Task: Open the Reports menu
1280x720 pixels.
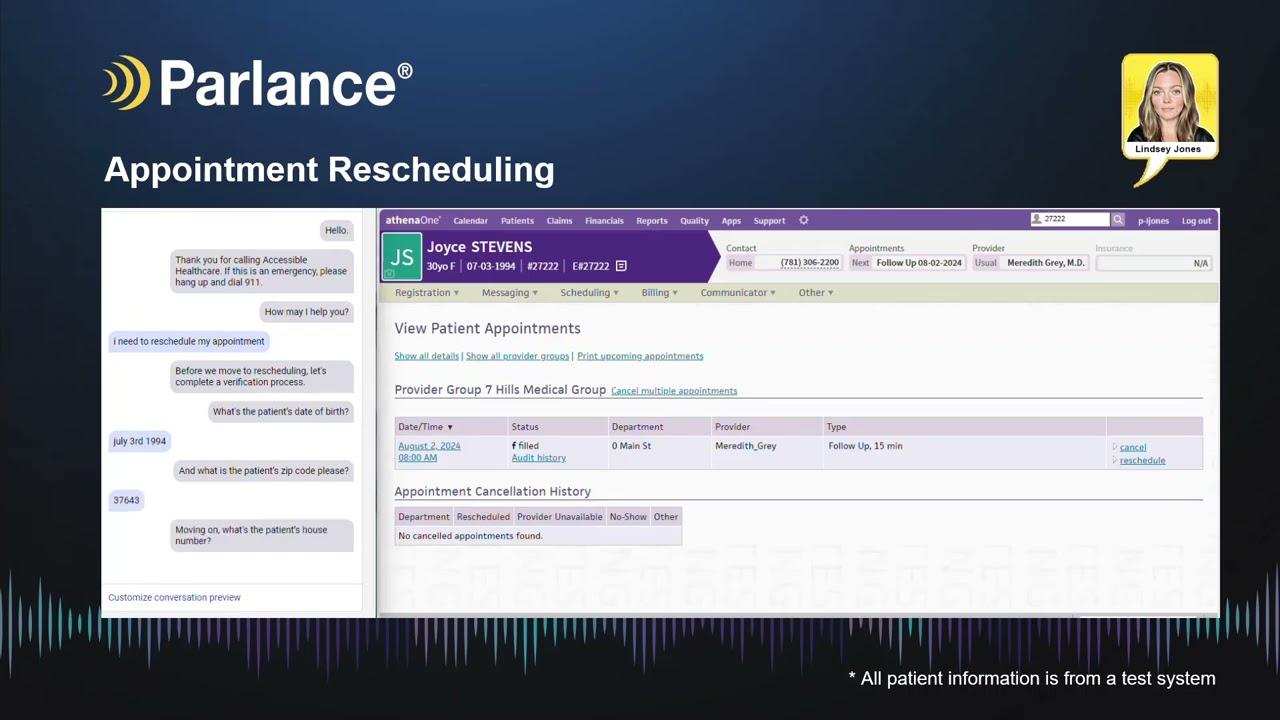Action: pyautogui.click(x=652, y=221)
